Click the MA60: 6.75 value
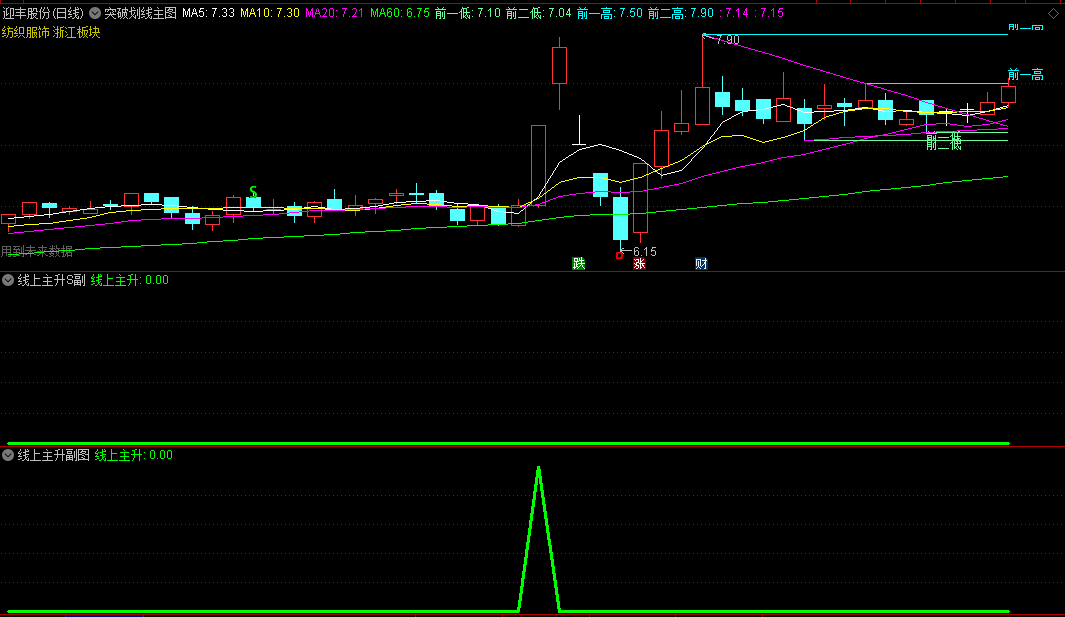Screen dimensions: 1065x617 [400, 13]
